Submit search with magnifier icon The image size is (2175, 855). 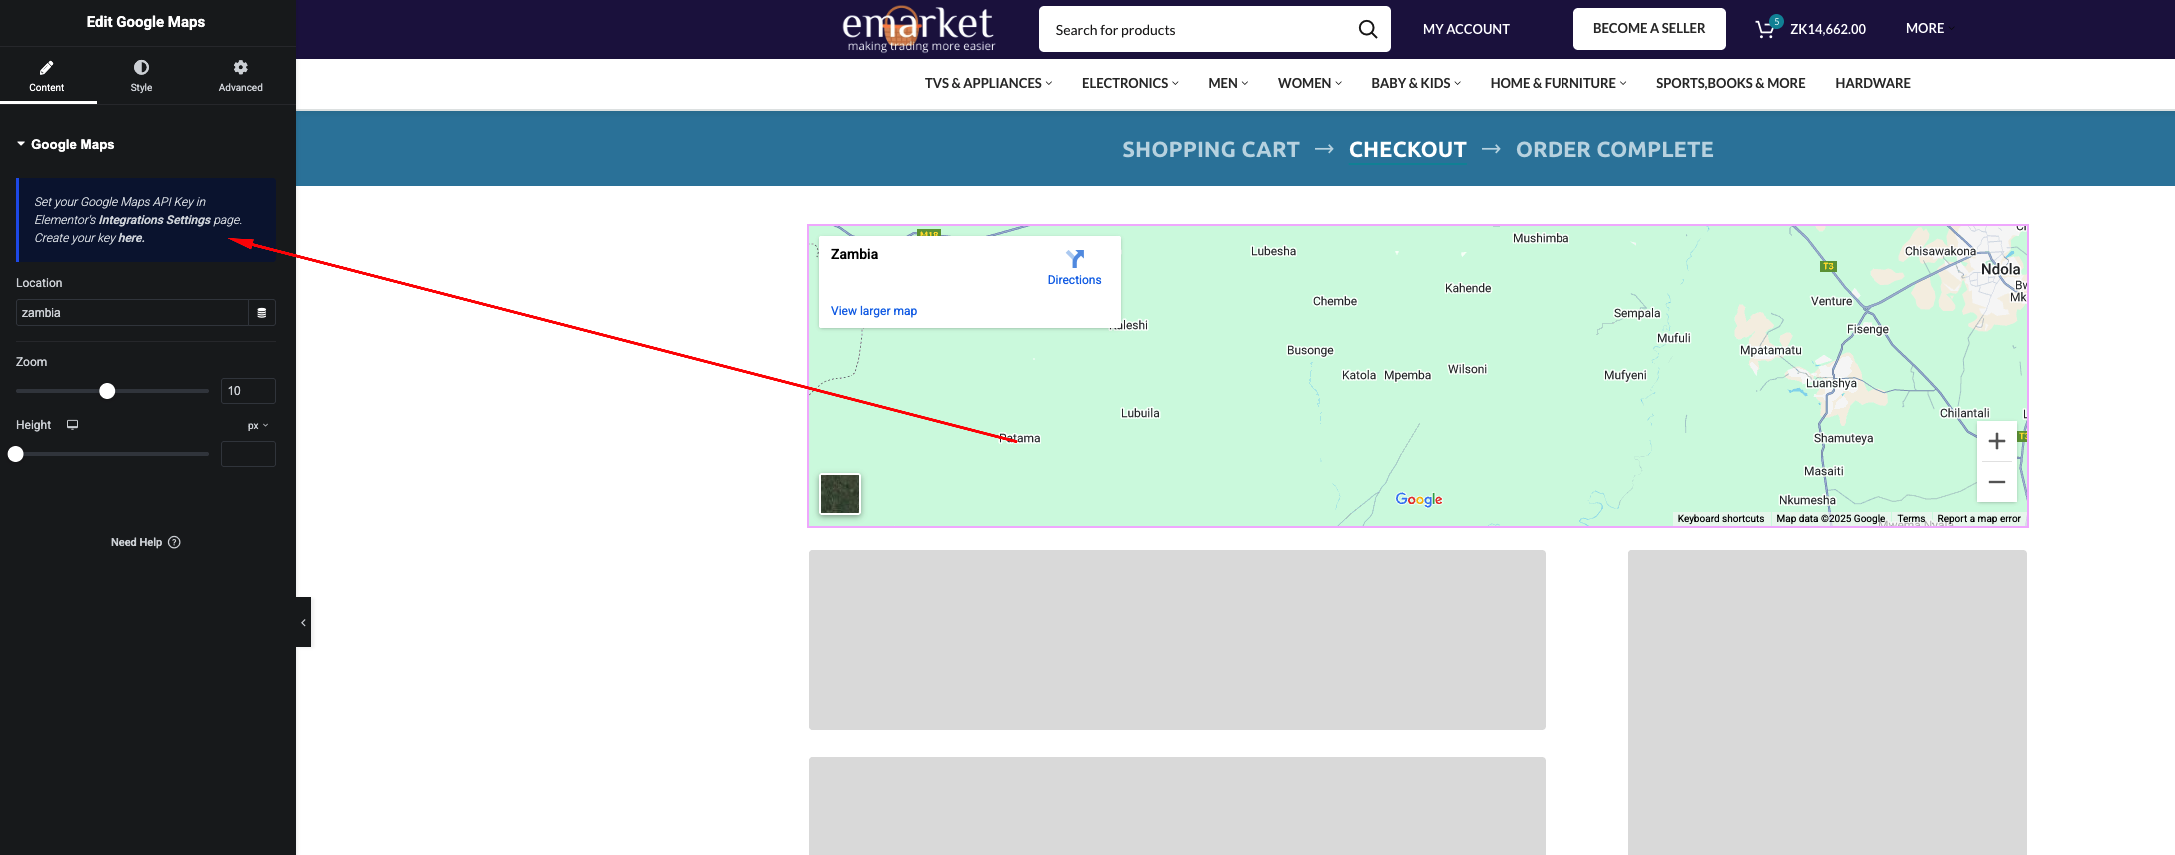pos(1368,30)
